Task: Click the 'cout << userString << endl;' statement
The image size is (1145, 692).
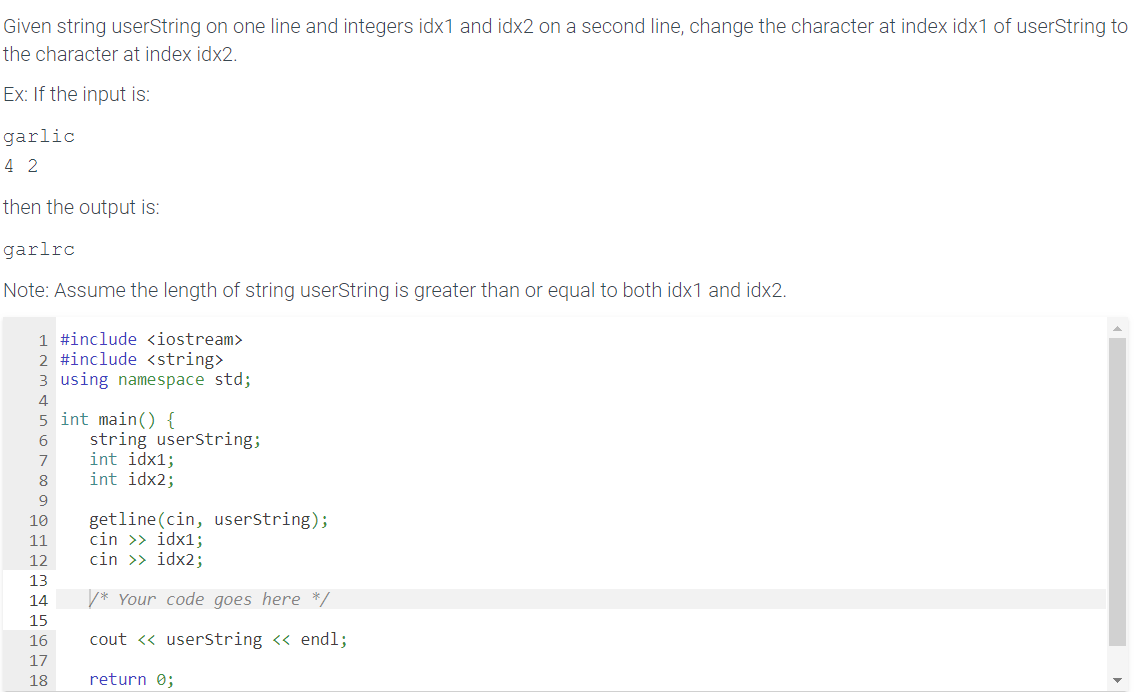Action: 218,639
